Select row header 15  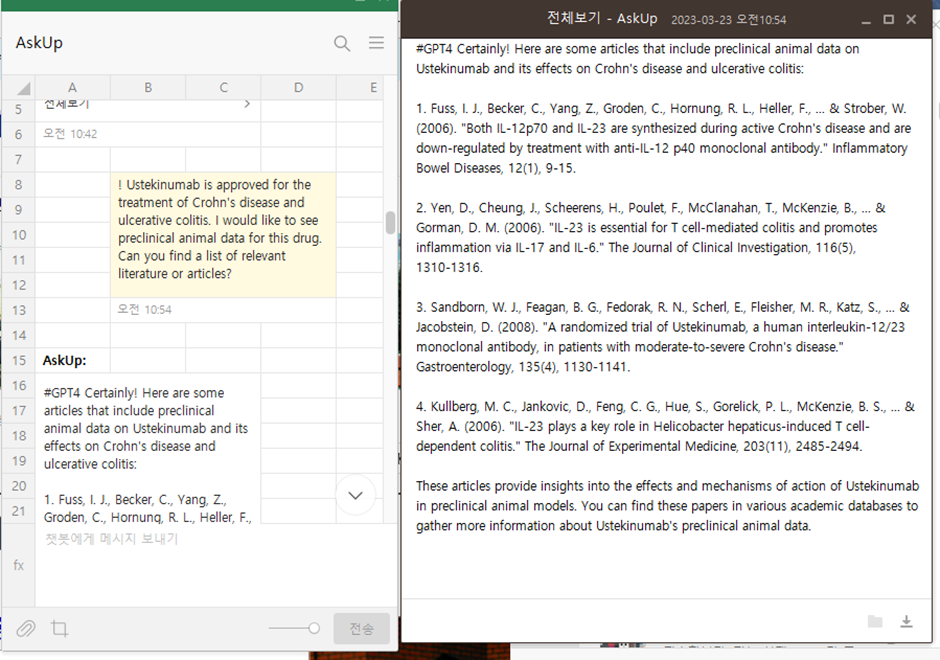click(19, 360)
